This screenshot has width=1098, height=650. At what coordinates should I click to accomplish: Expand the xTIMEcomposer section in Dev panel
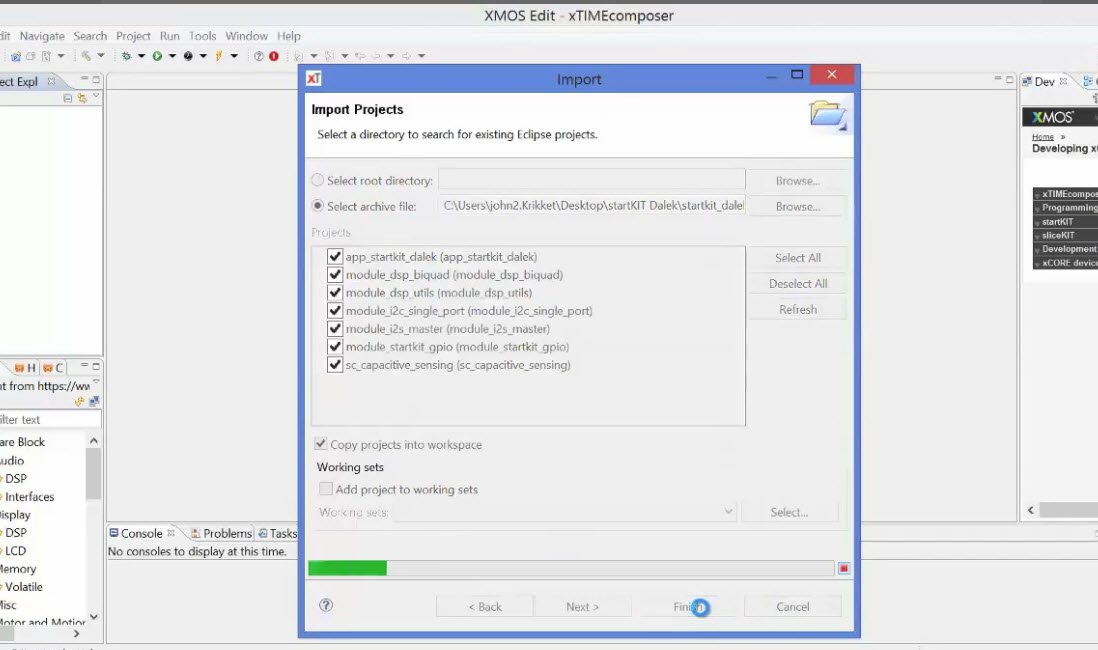1067,194
